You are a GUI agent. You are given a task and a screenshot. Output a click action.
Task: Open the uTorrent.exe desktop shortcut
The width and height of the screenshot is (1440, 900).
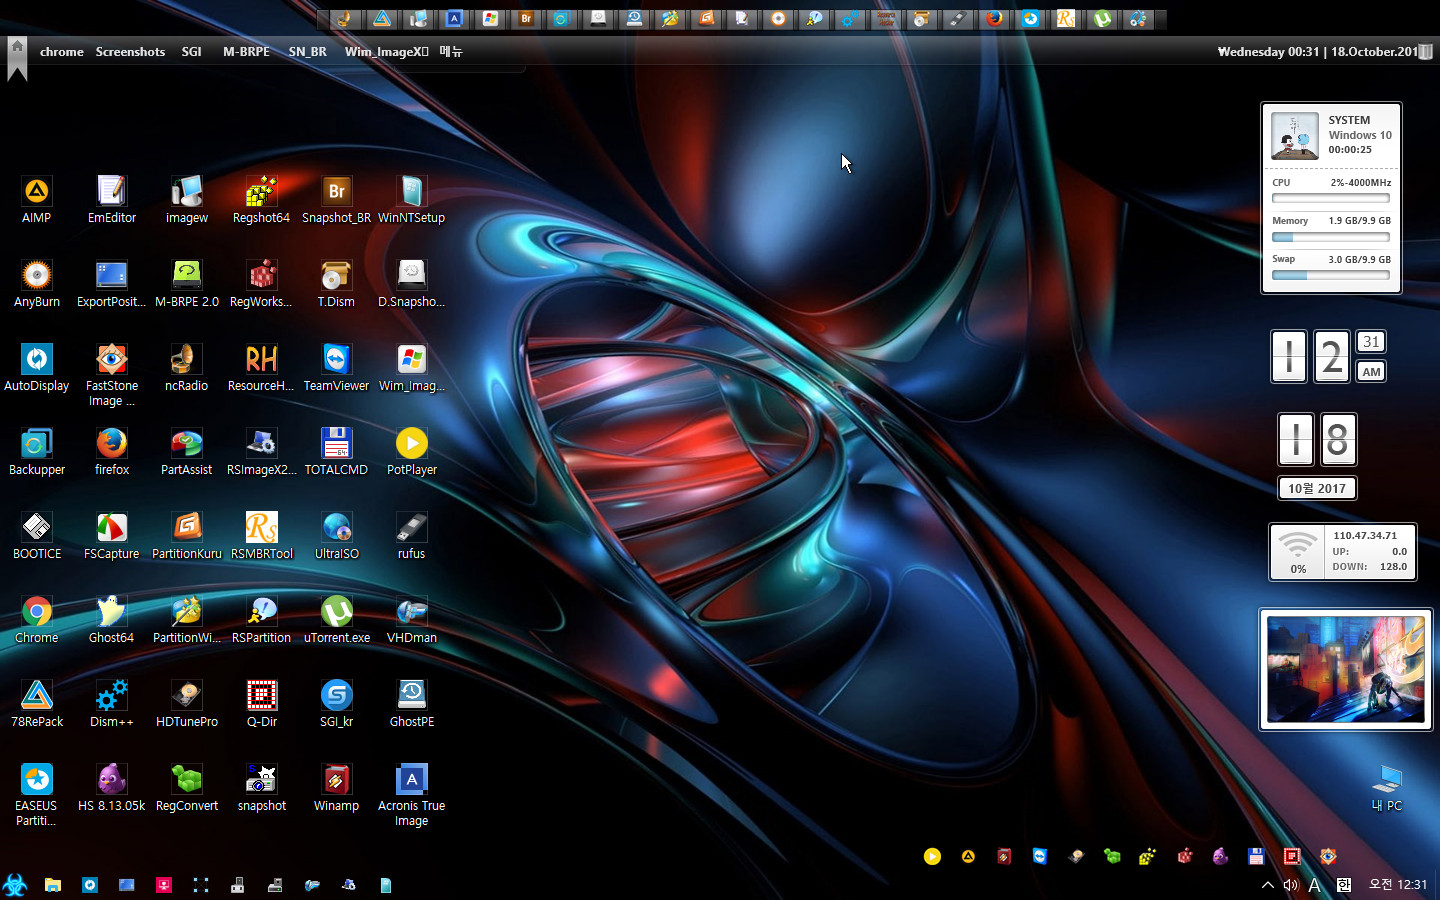click(x=336, y=619)
